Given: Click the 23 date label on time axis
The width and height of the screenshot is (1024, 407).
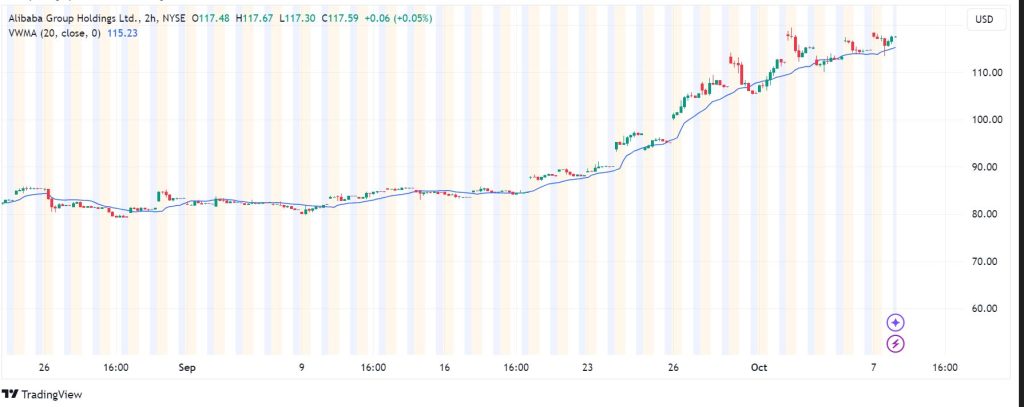Looking at the screenshot, I should coord(587,368).
